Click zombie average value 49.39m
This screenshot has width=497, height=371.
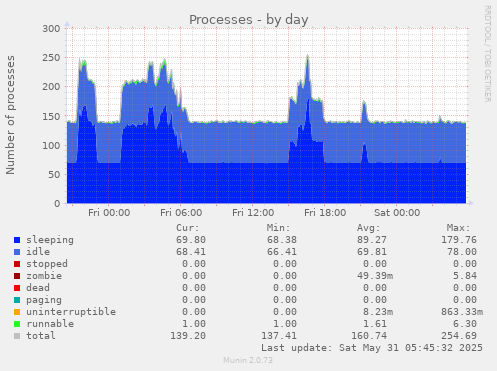tap(375, 276)
